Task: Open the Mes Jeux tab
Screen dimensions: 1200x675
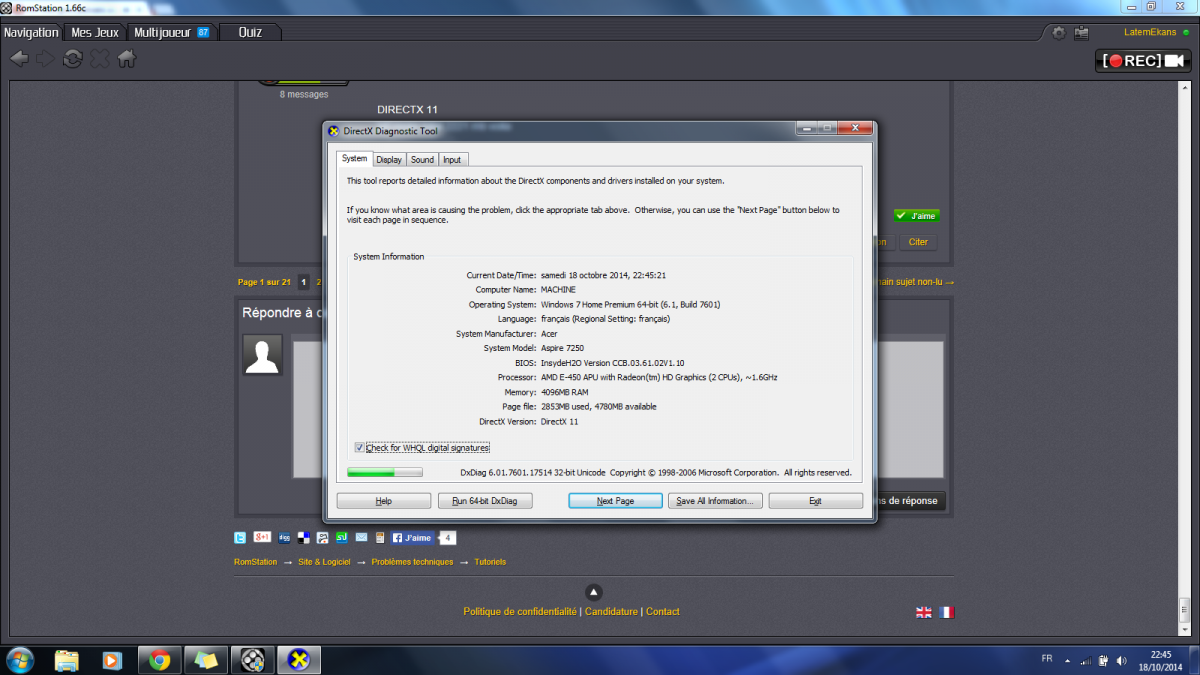Action: click(x=95, y=32)
